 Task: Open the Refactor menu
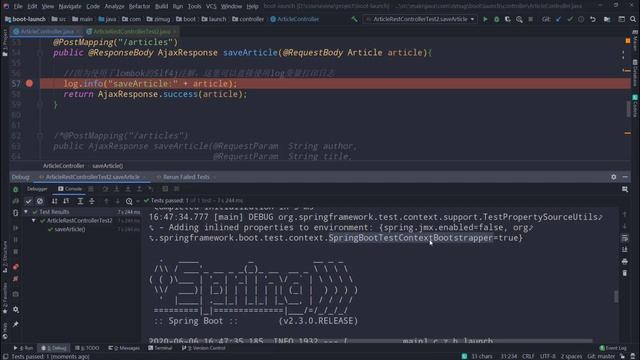[139, 7]
